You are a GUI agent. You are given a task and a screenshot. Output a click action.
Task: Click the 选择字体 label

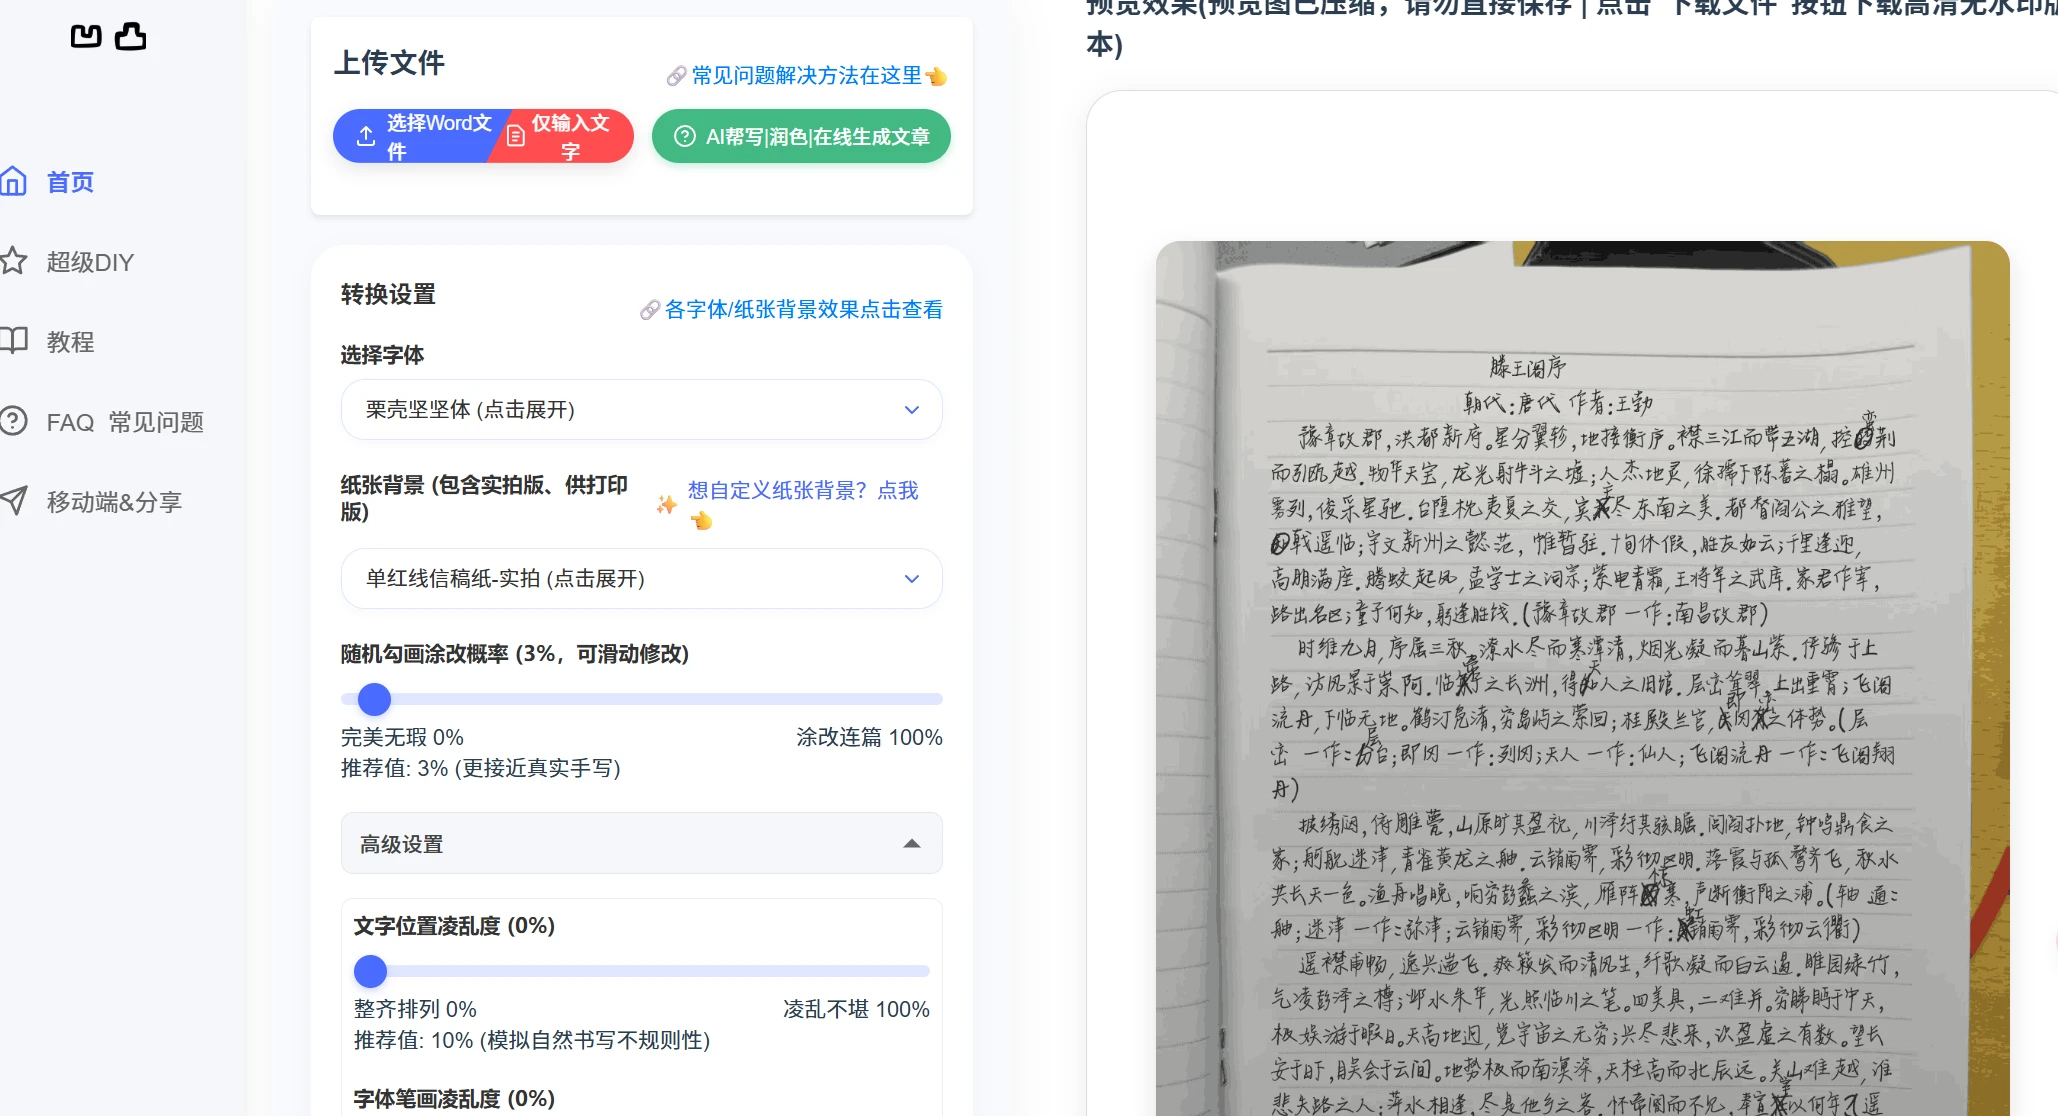[382, 355]
